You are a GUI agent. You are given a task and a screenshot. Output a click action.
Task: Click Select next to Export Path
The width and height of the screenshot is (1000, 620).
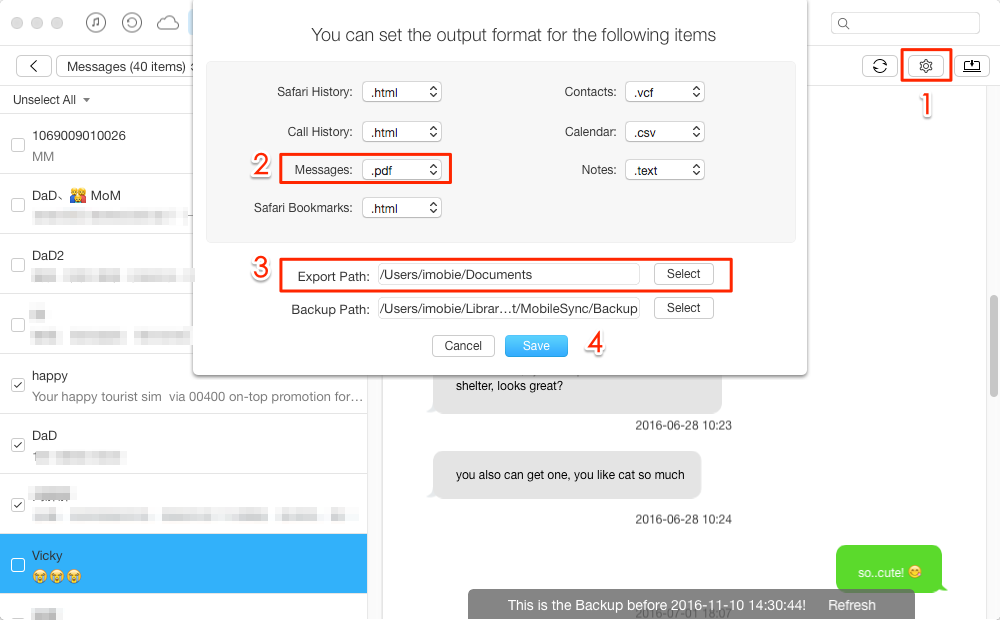click(684, 274)
